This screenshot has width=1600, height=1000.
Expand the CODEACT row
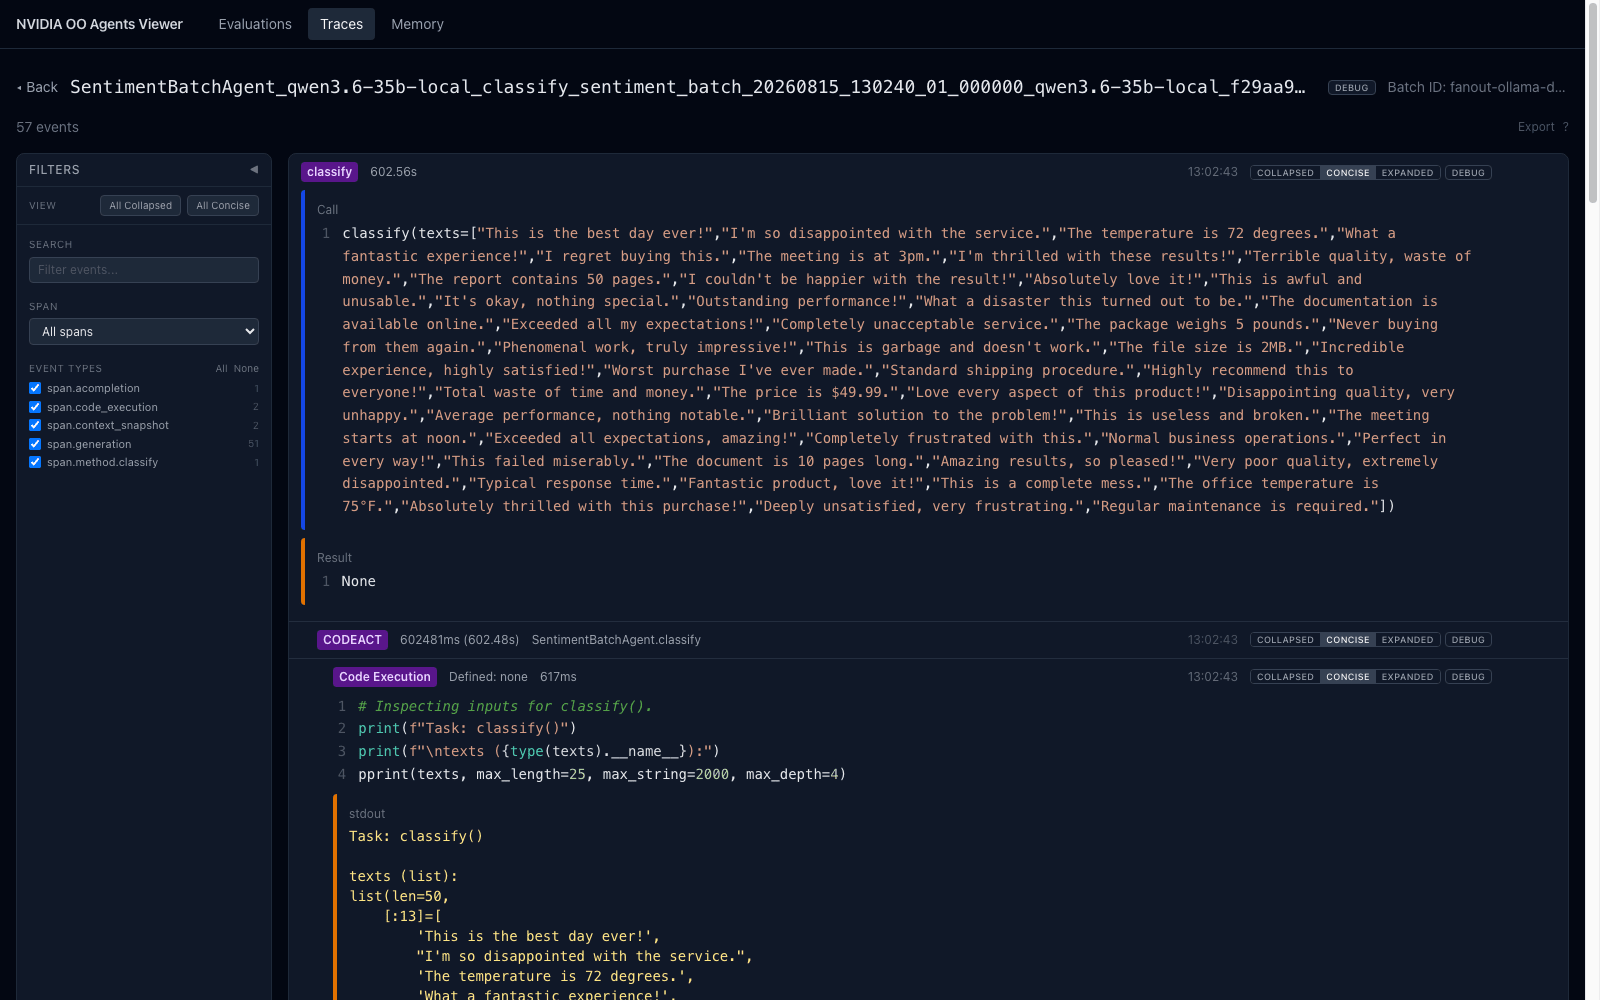(1407, 640)
